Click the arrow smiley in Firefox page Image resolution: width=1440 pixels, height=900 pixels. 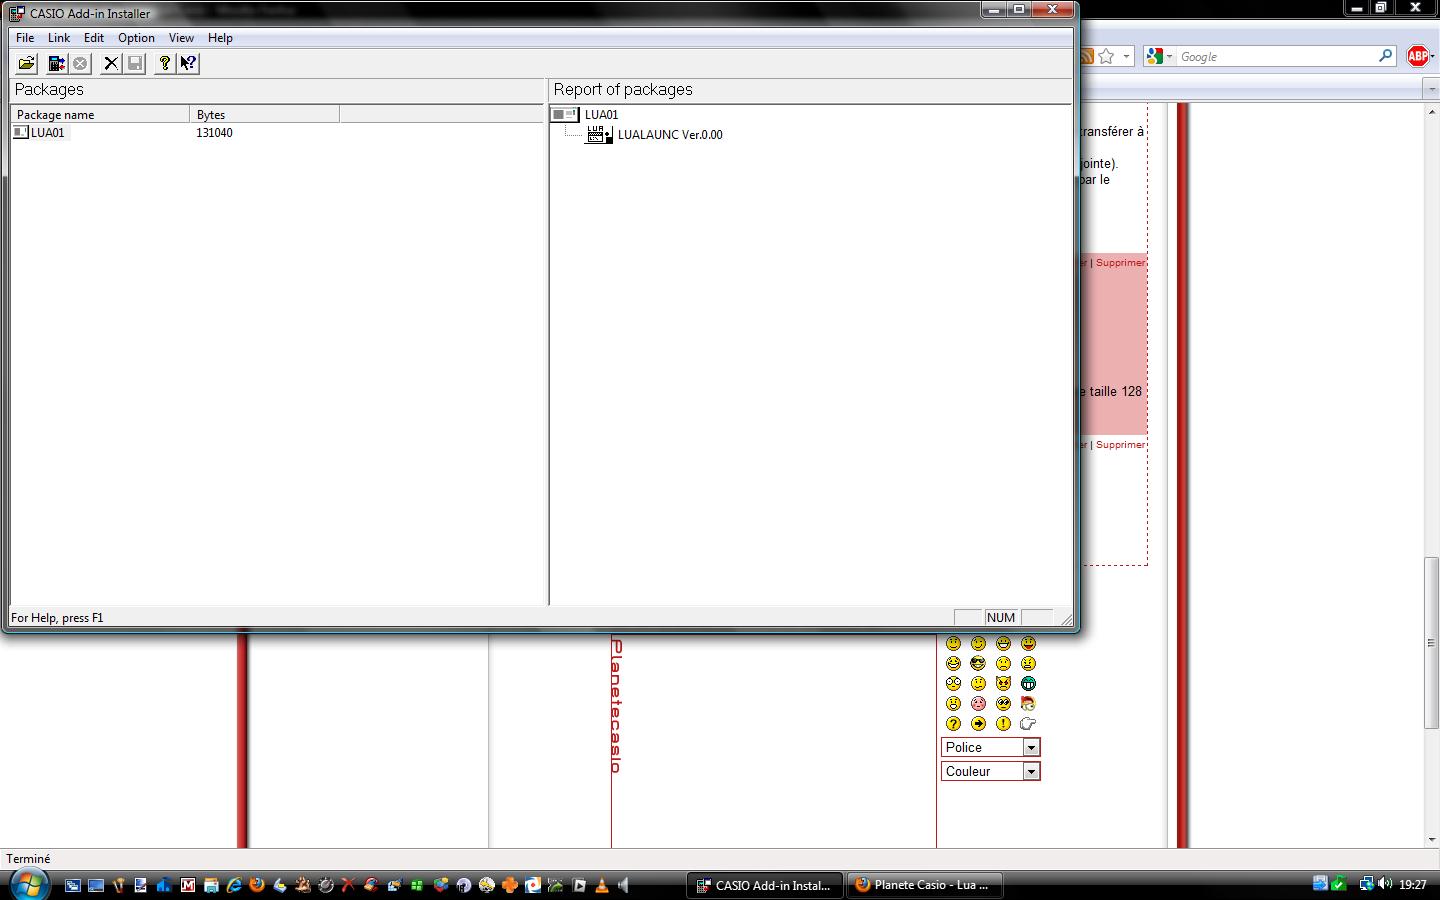tap(978, 724)
